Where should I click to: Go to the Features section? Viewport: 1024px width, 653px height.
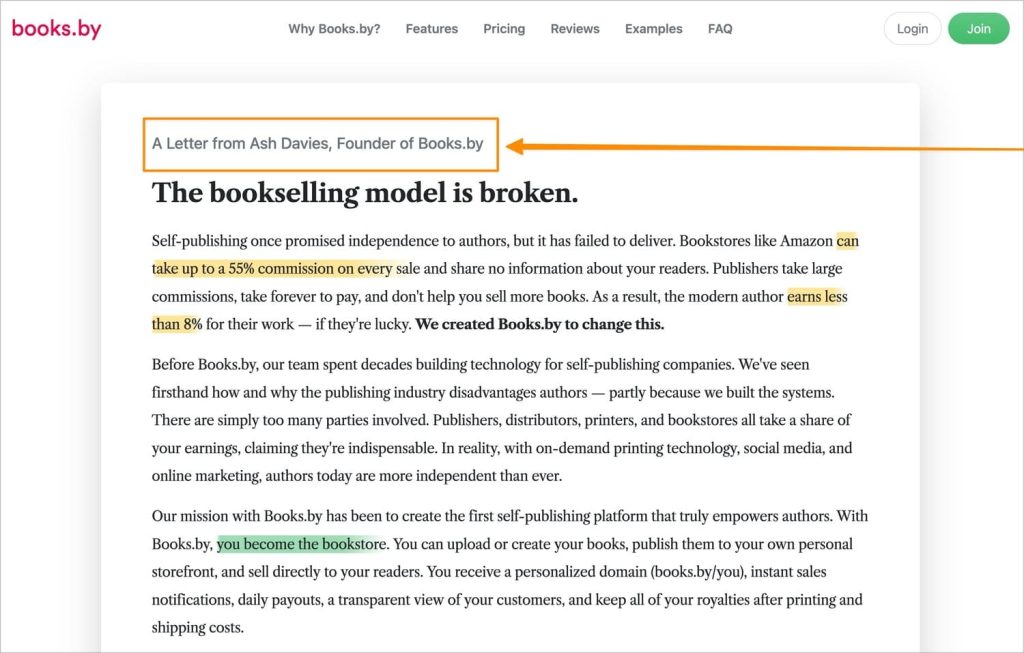click(432, 29)
